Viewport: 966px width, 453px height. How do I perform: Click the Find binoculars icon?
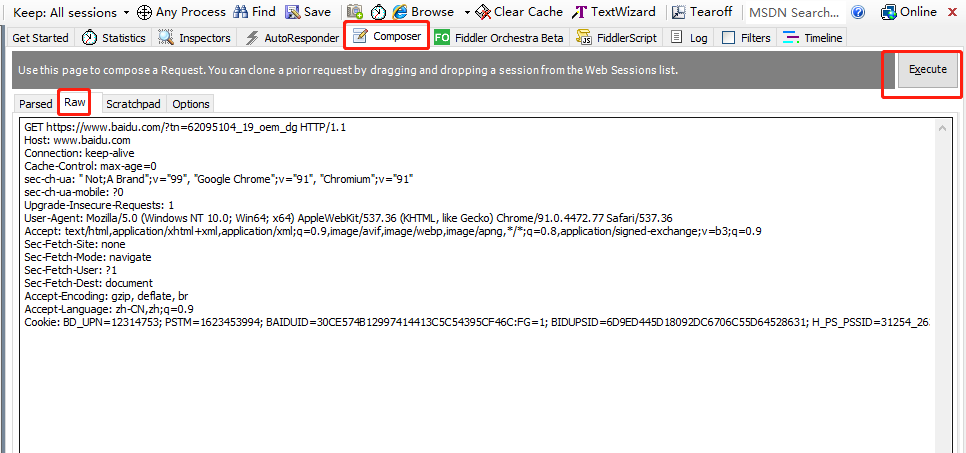pyautogui.click(x=241, y=12)
